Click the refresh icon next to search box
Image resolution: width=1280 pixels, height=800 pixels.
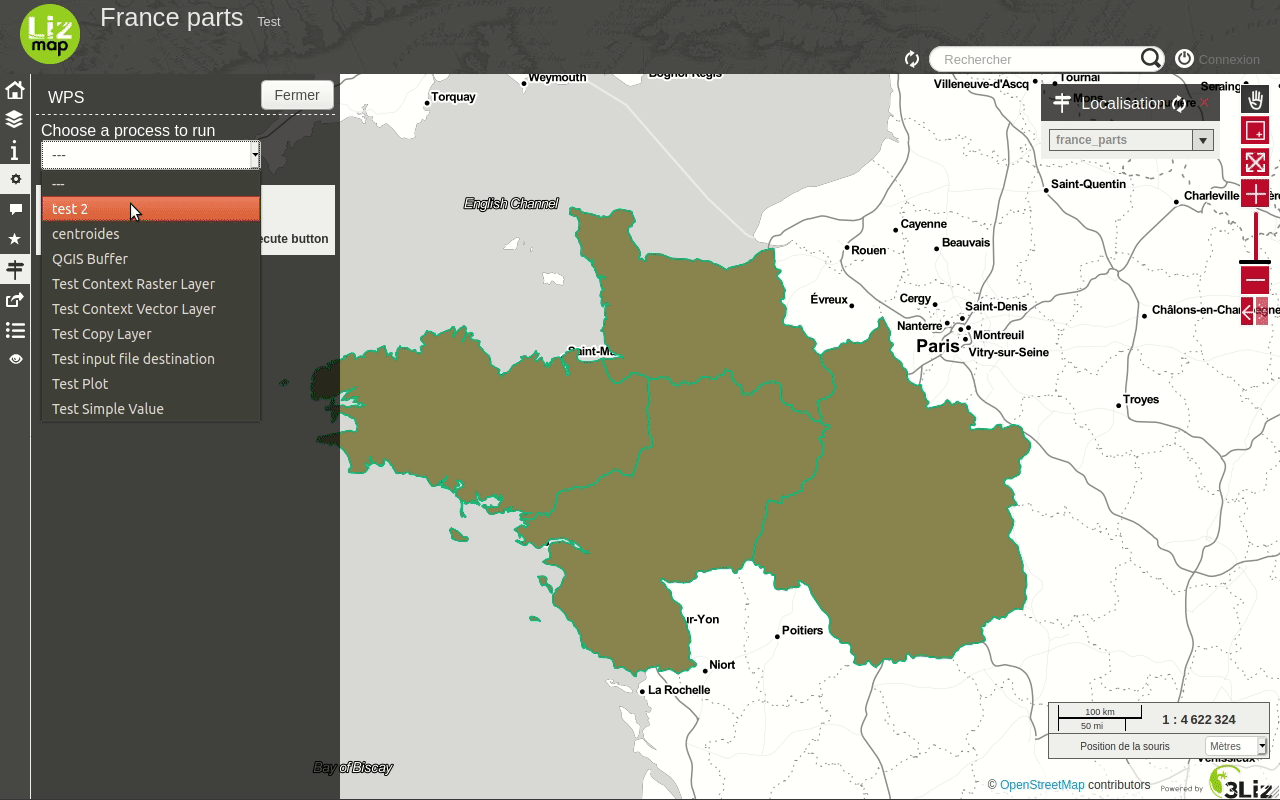[911, 59]
